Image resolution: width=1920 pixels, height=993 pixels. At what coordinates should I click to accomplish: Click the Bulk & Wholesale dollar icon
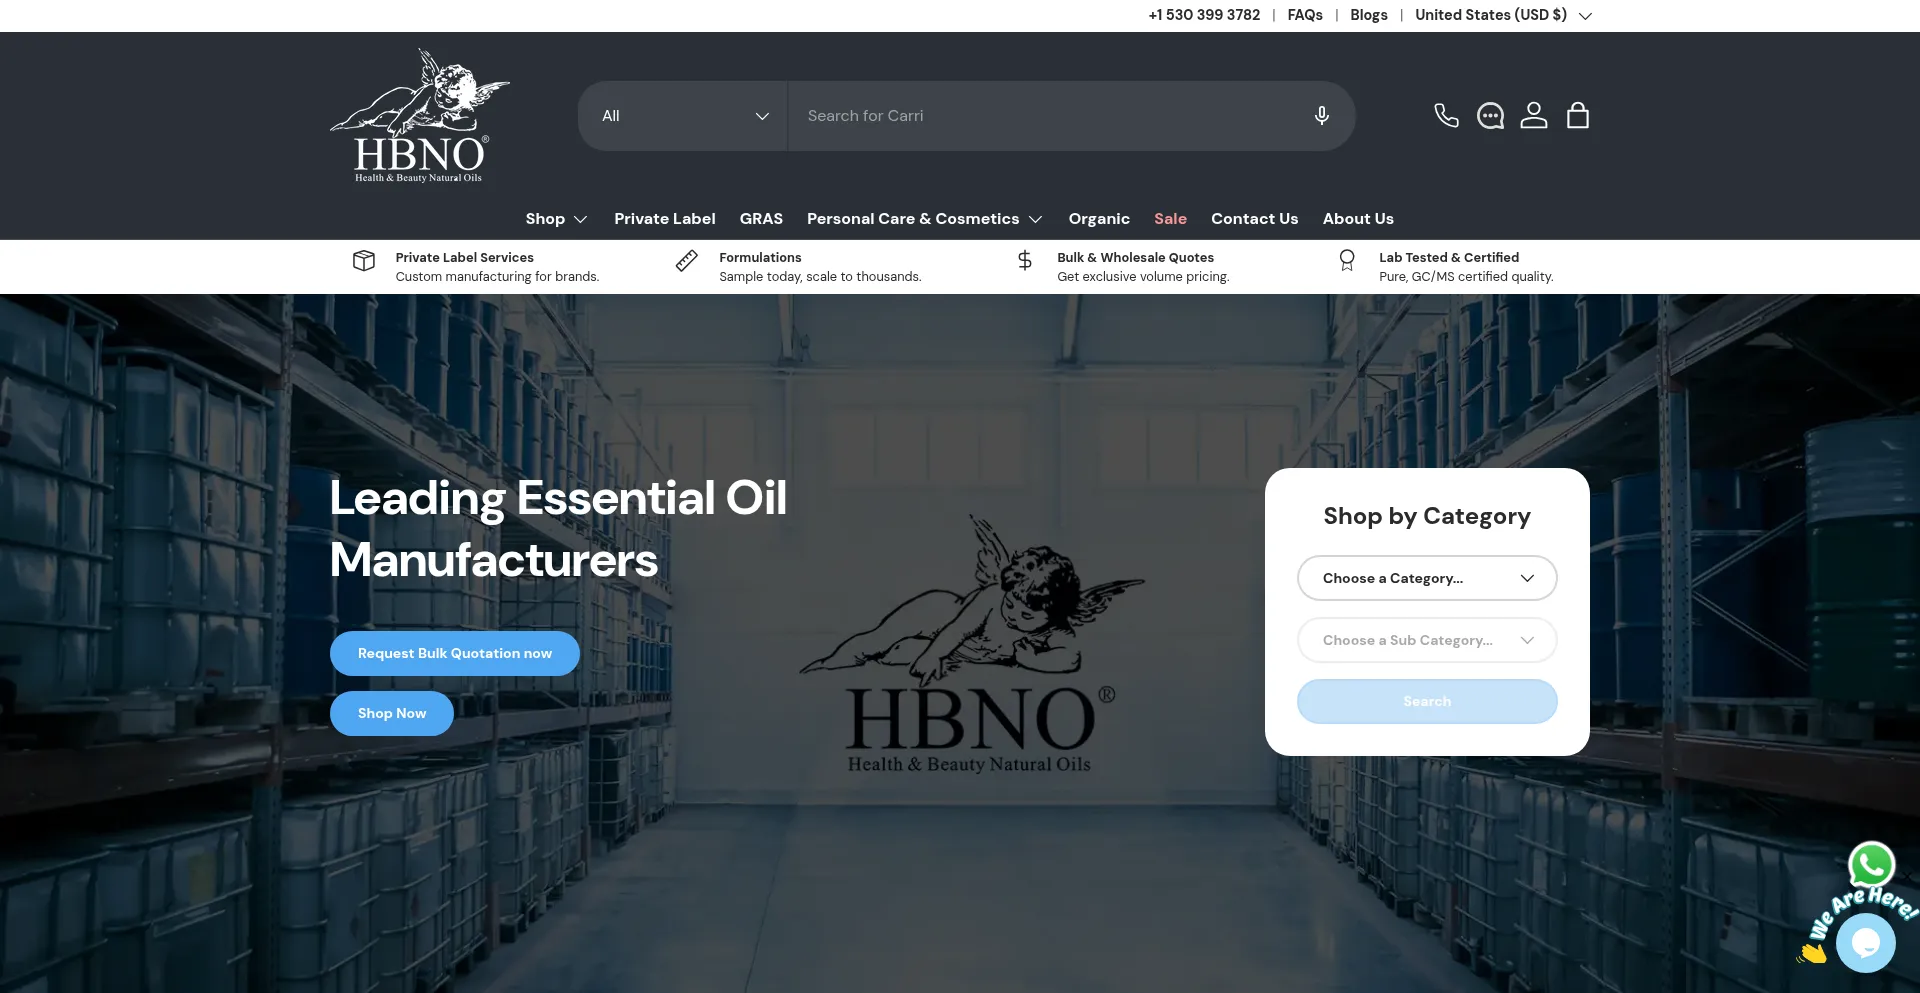(1025, 261)
